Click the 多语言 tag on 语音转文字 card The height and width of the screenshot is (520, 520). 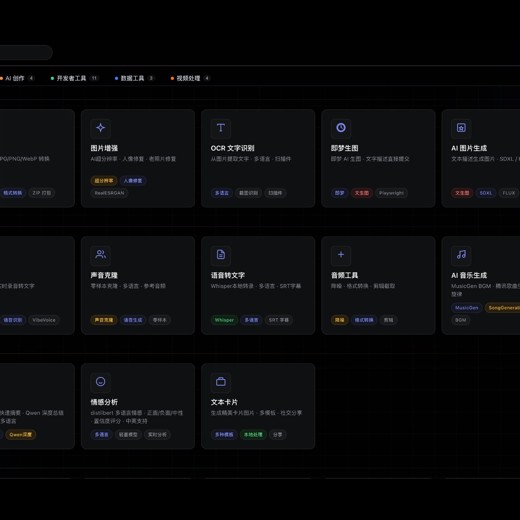[x=251, y=320]
